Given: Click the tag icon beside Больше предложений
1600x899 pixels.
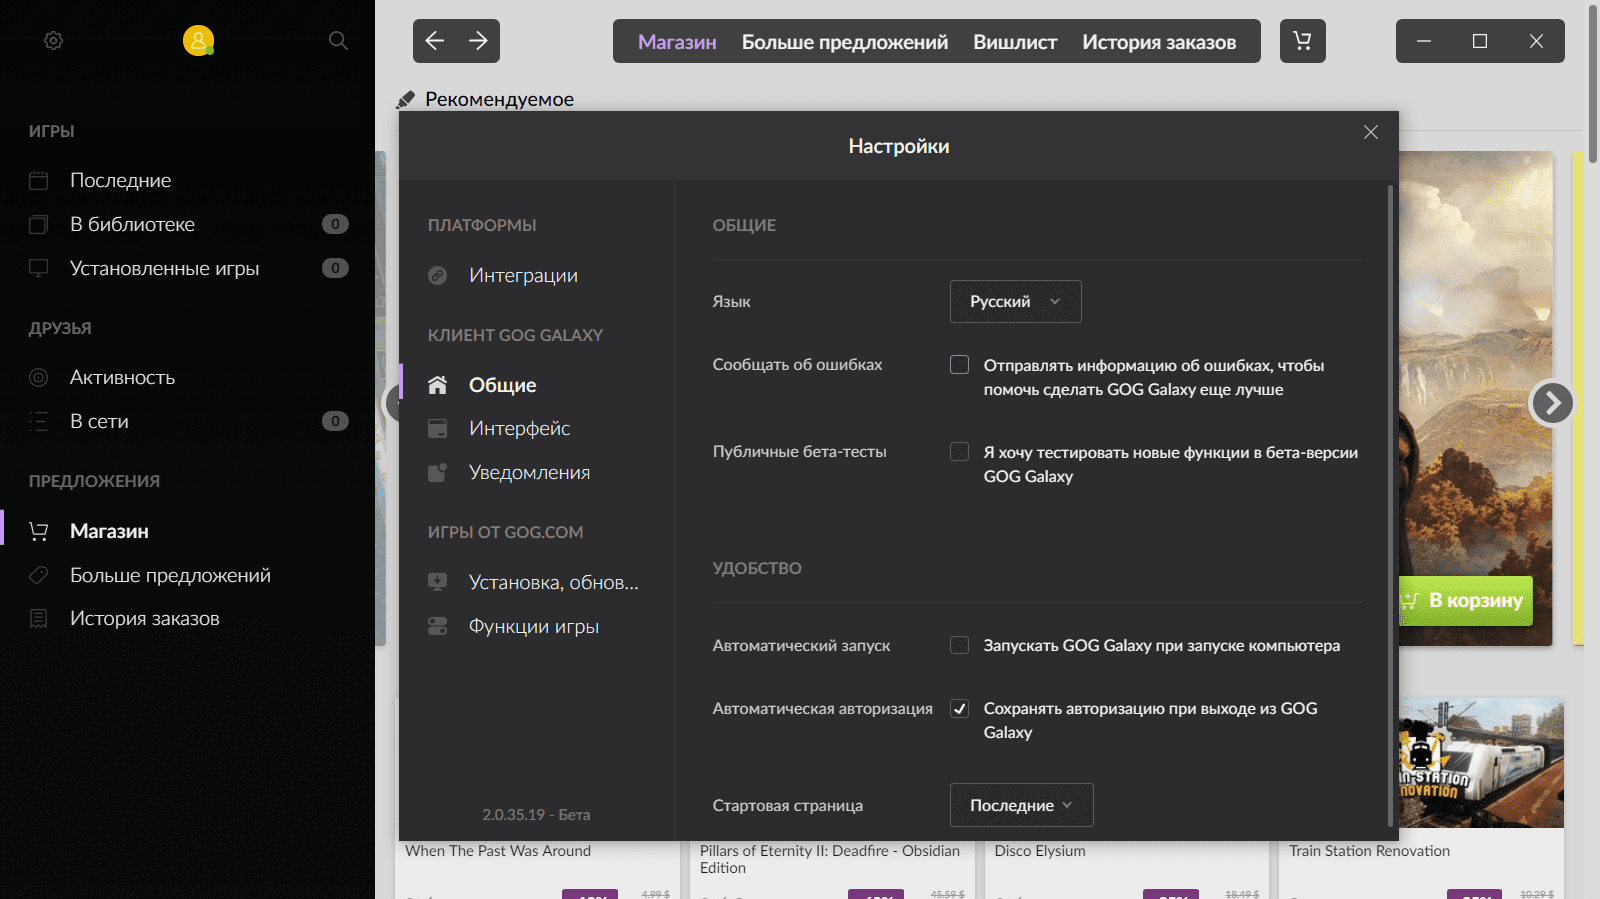Looking at the screenshot, I should [x=39, y=575].
